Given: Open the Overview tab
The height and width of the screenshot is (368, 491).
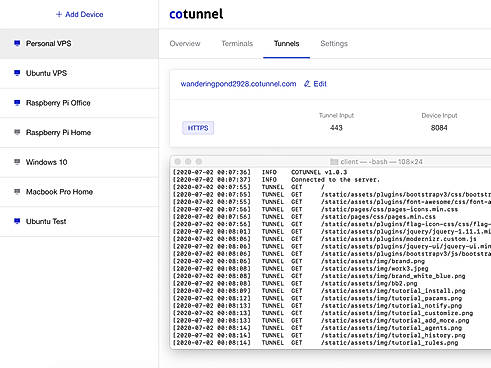Looking at the screenshot, I should [185, 44].
